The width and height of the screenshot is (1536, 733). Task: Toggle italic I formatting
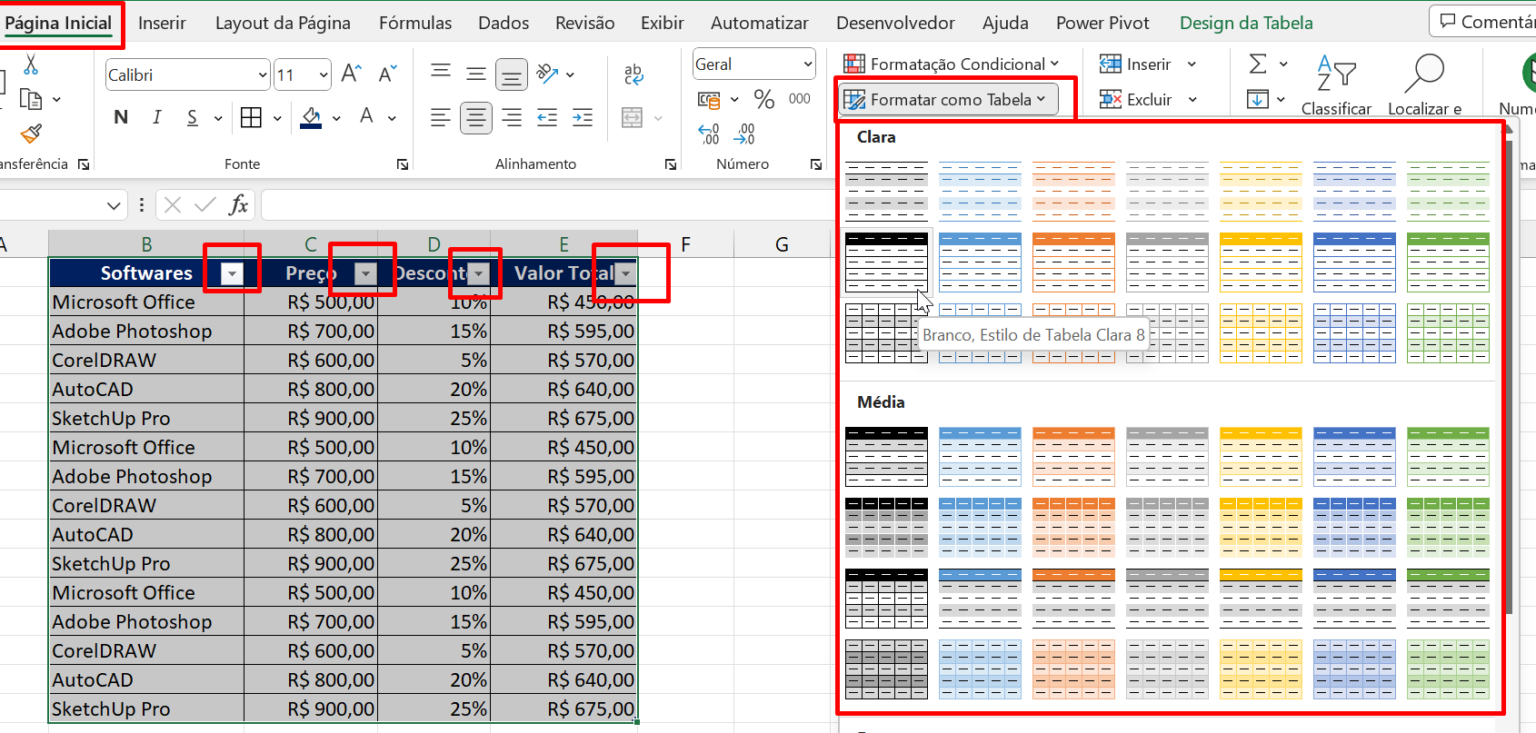[x=156, y=118]
